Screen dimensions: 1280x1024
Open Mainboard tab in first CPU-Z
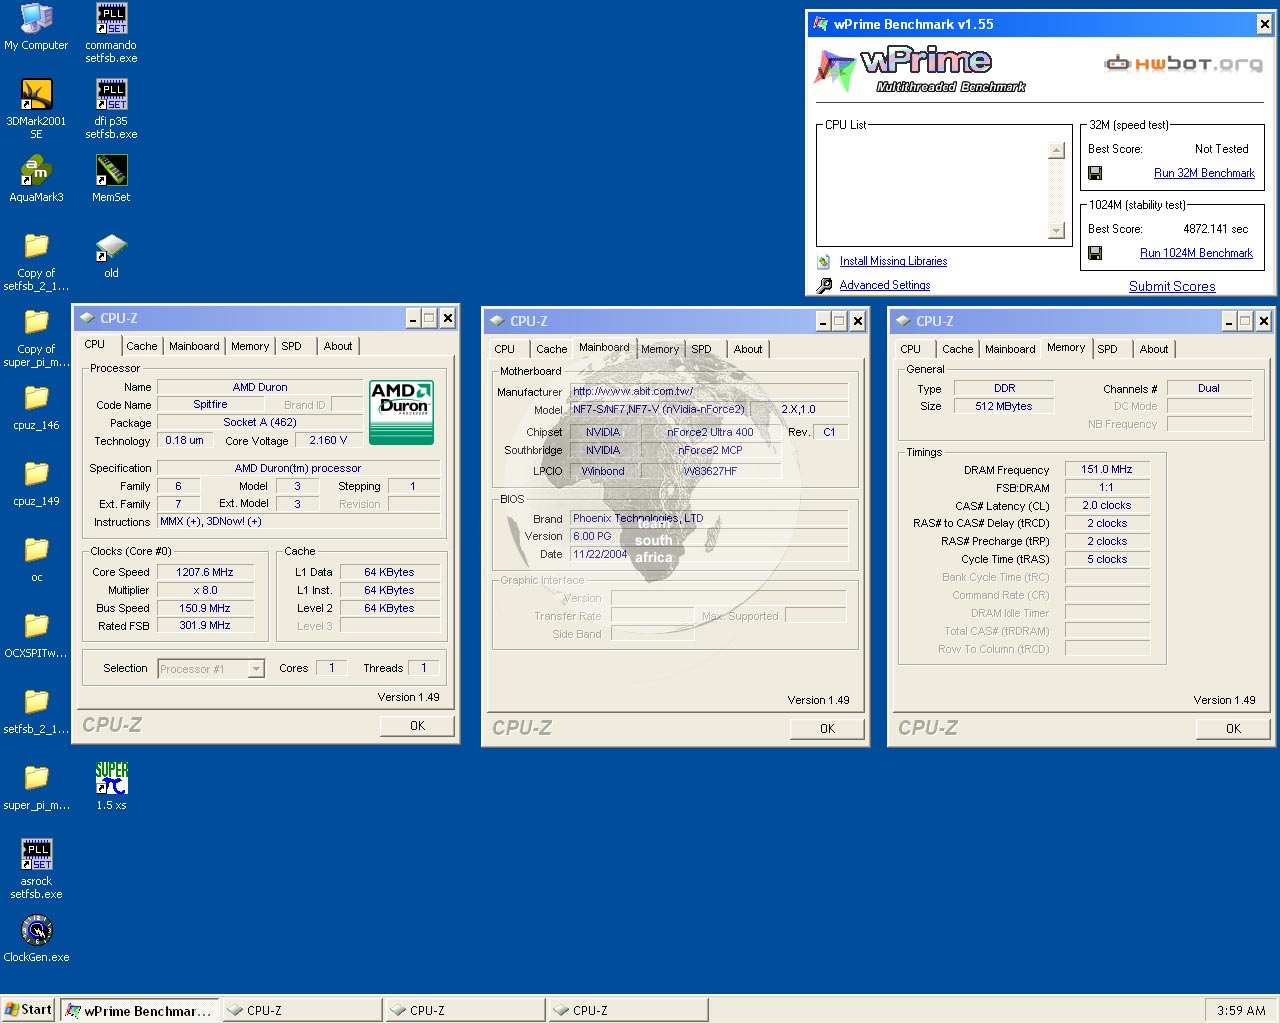194,346
